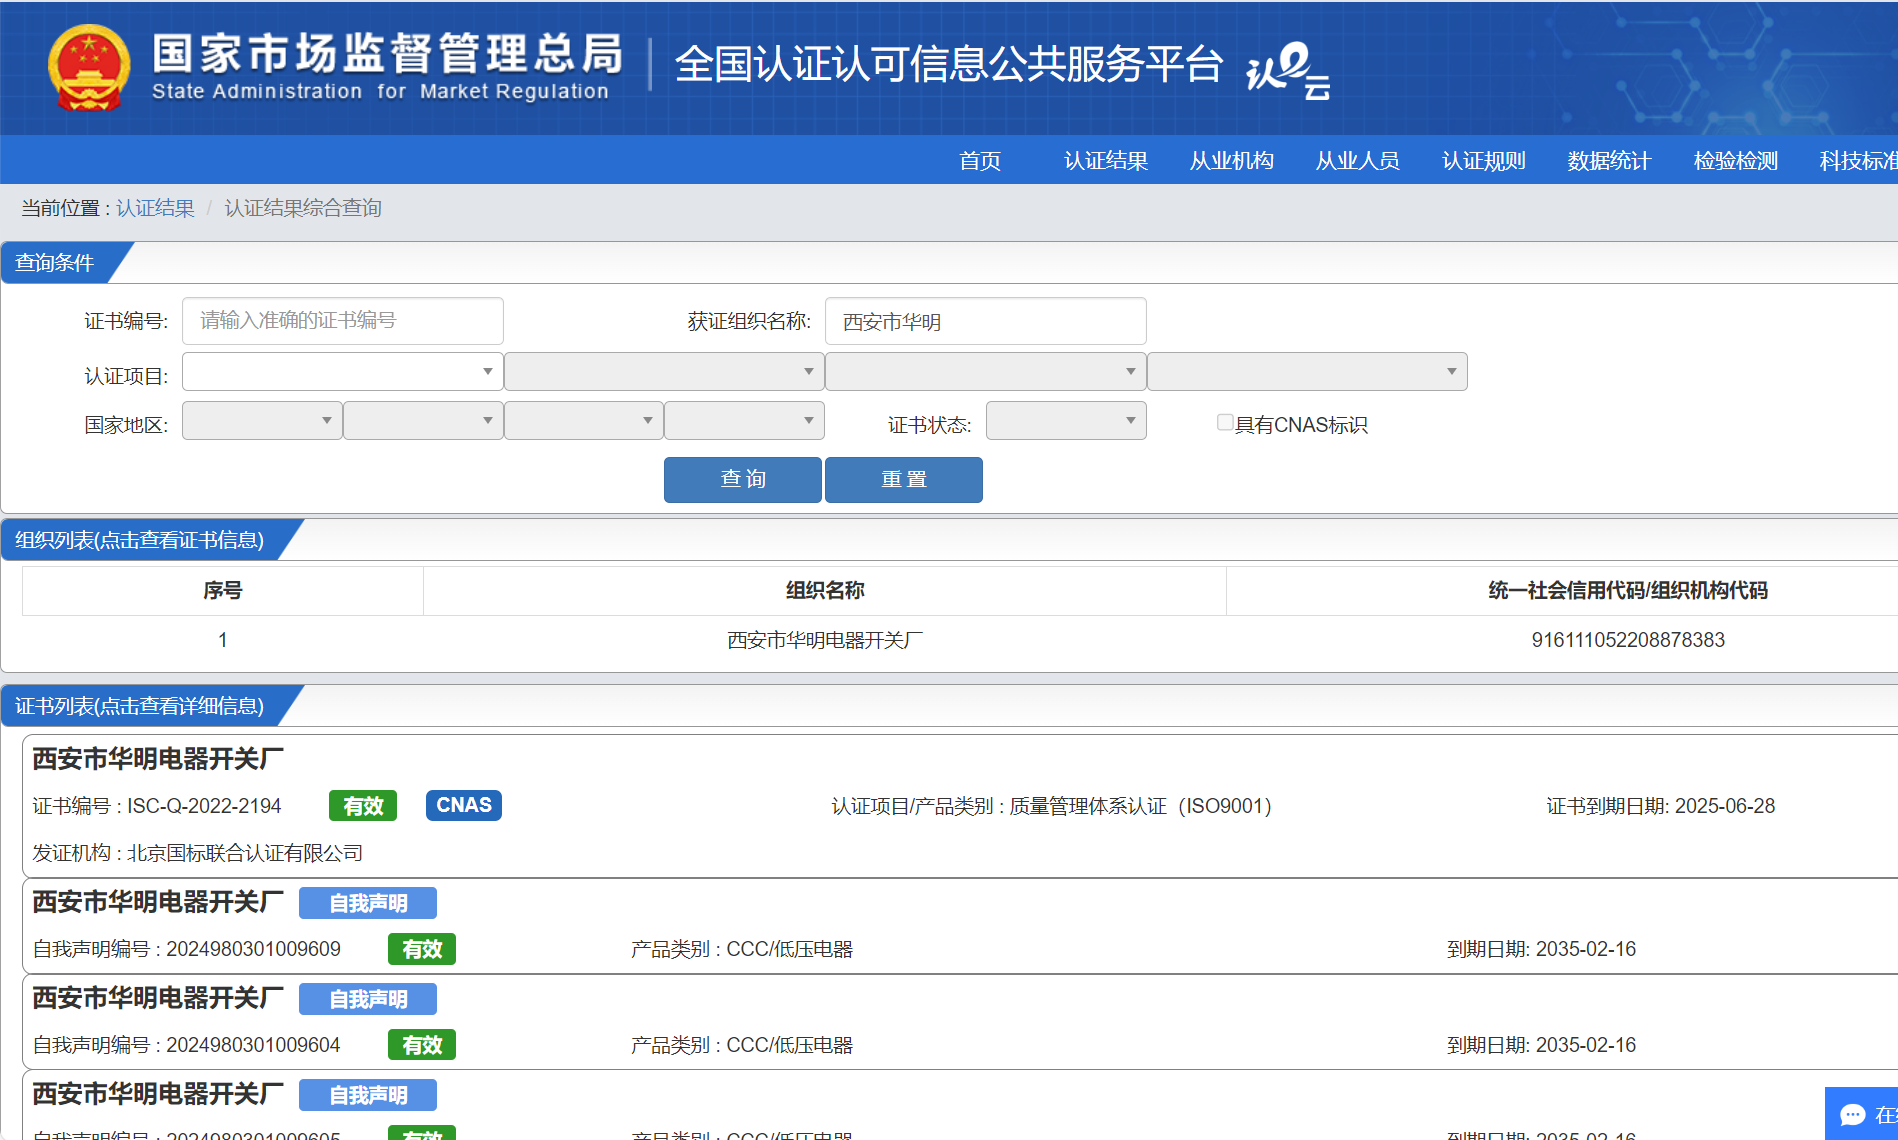Open the second 认证项目 dropdown
The image size is (1898, 1140).
[664, 372]
